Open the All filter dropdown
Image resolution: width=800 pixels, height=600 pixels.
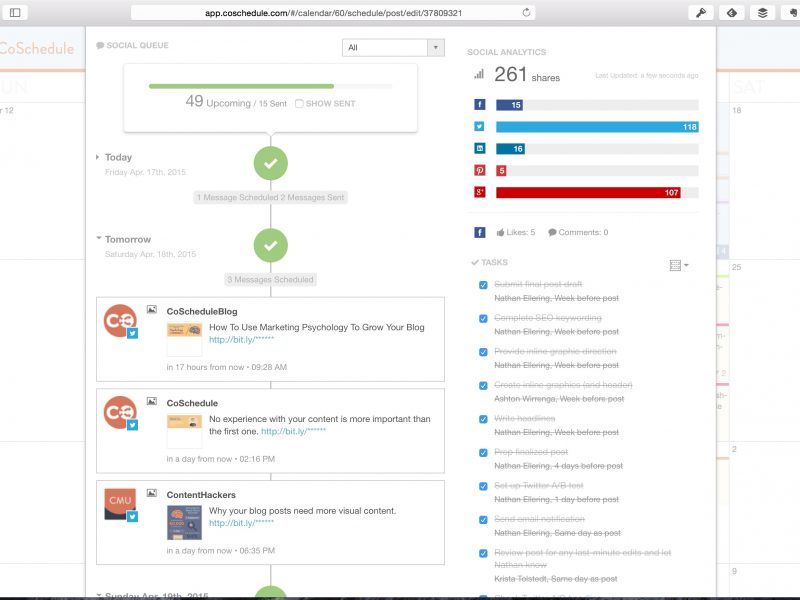click(393, 47)
